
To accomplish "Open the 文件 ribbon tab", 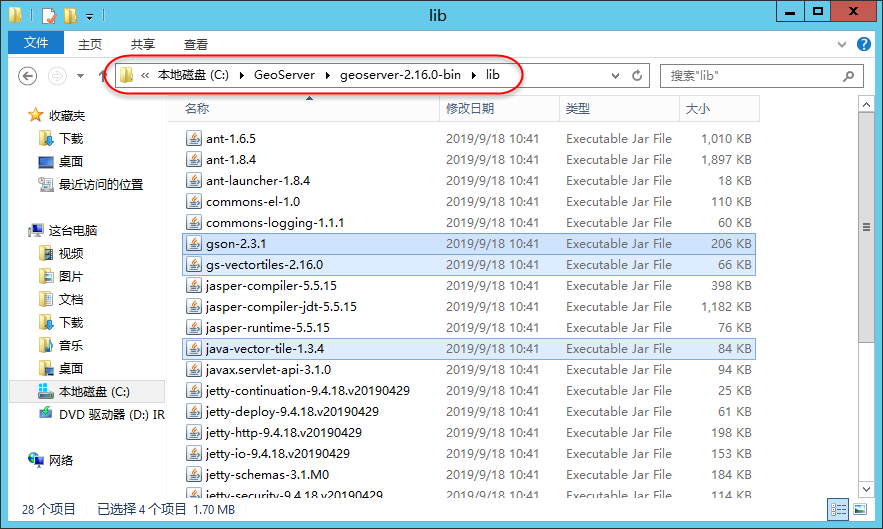I will 36,43.
